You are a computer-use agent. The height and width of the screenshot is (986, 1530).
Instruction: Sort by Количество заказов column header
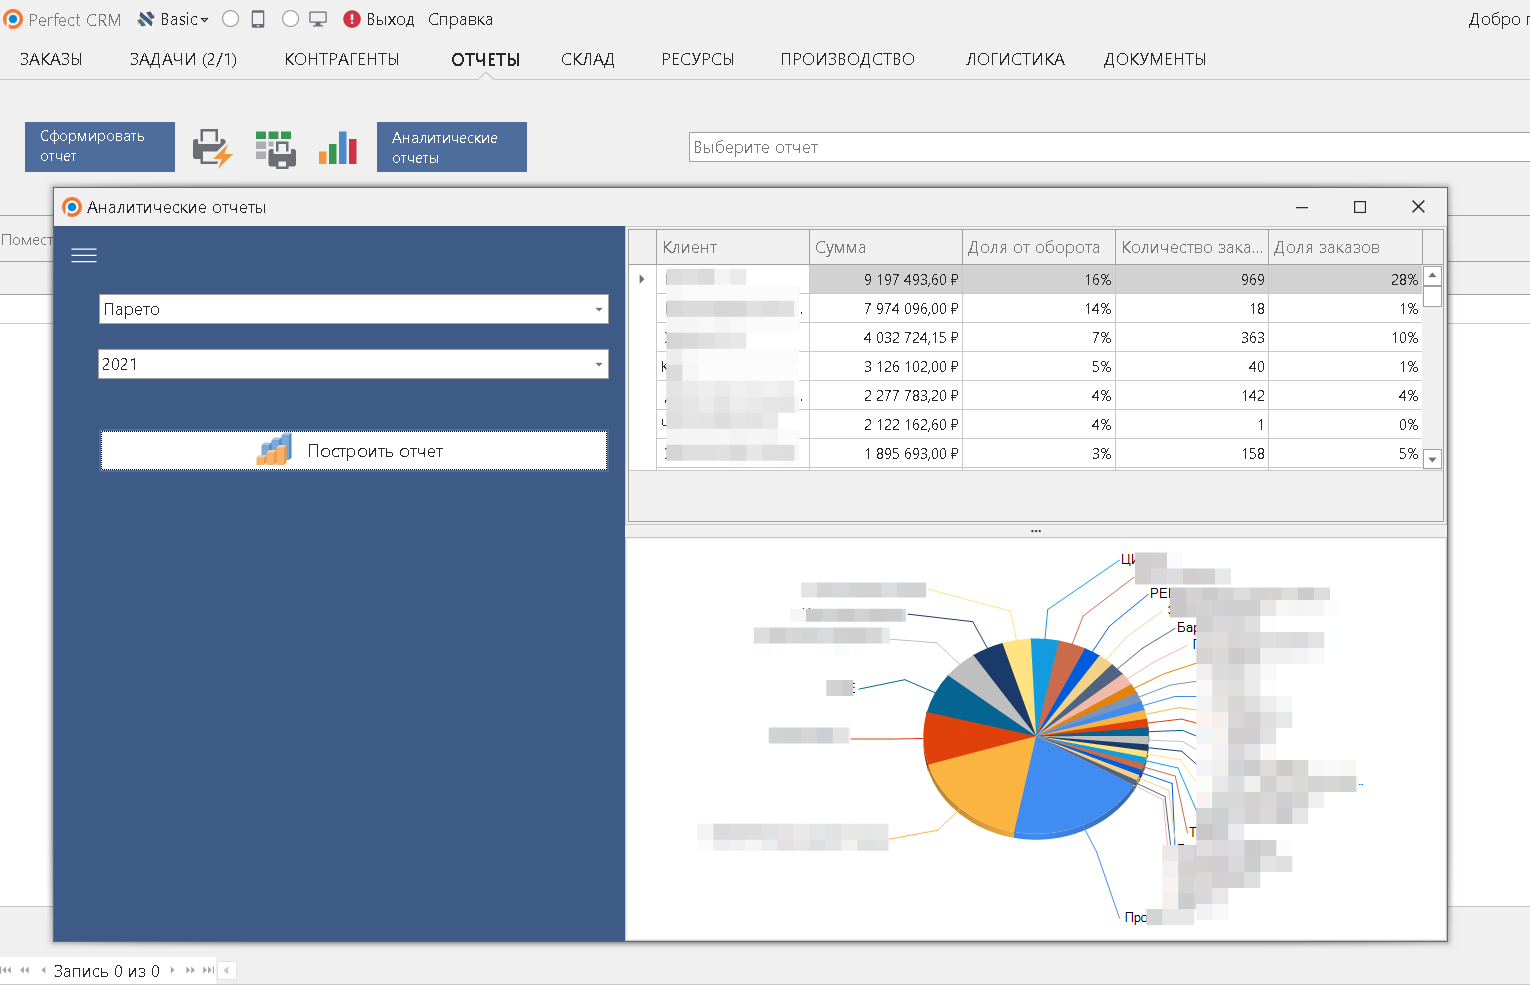(x=1192, y=247)
